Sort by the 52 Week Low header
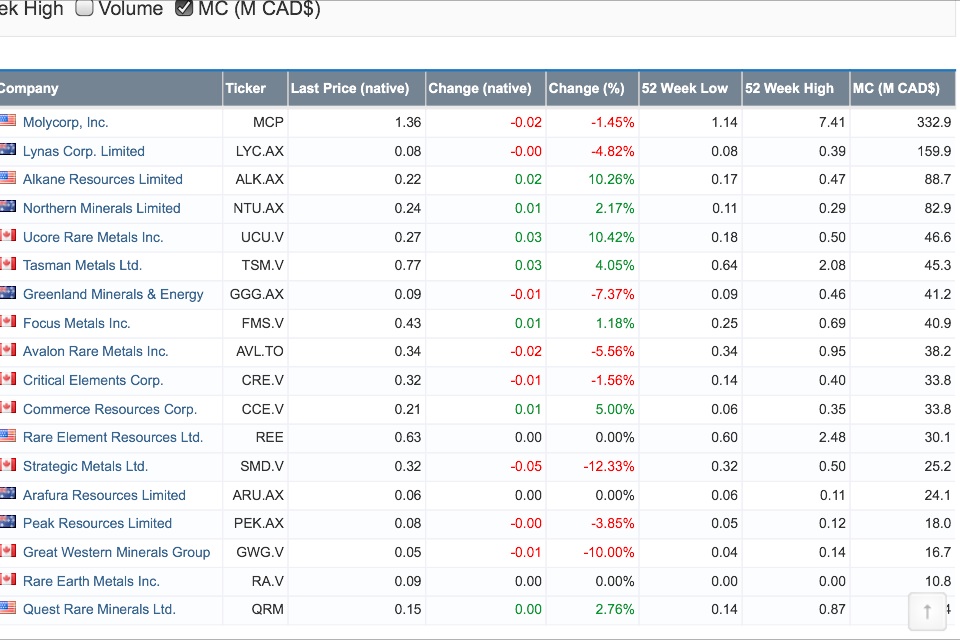960x640 pixels. pyautogui.click(x=685, y=88)
